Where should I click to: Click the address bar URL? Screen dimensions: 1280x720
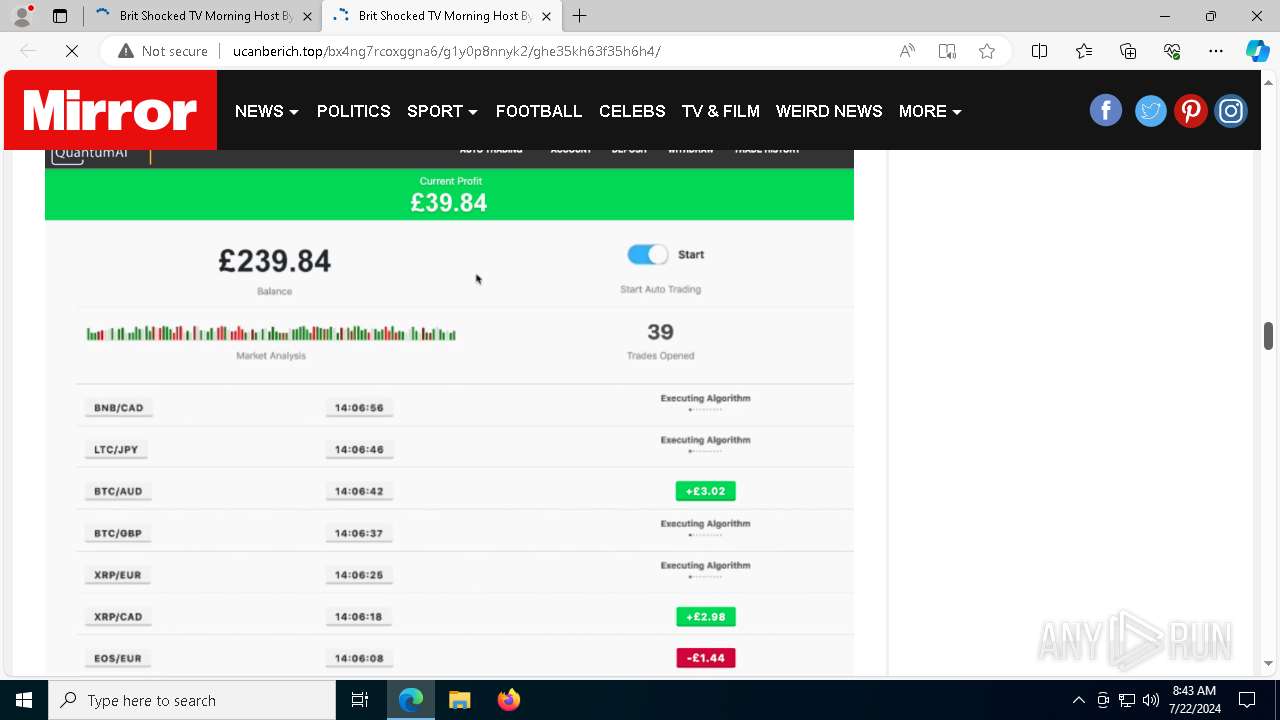pyautogui.click(x=447, y=51)
